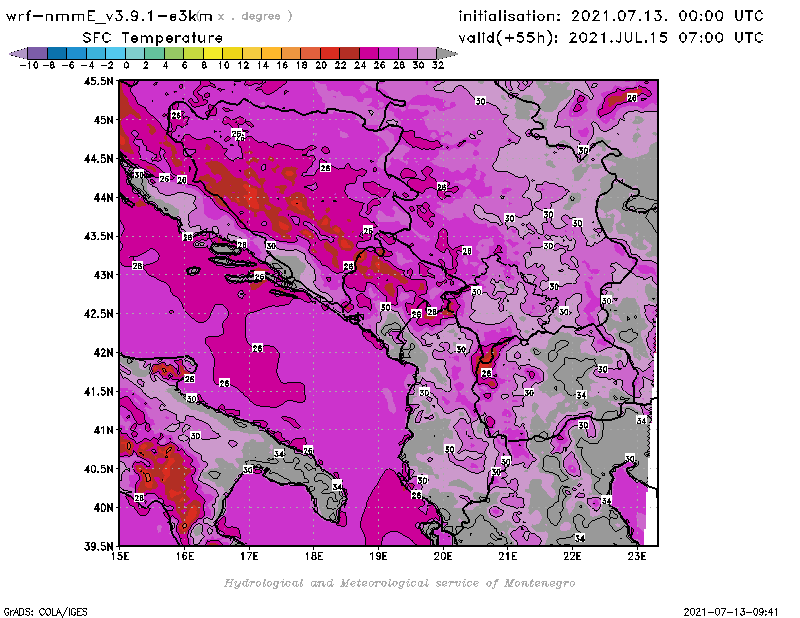Click the '17E' longitude label
The image size is (800, 618).
click(249, 556)
